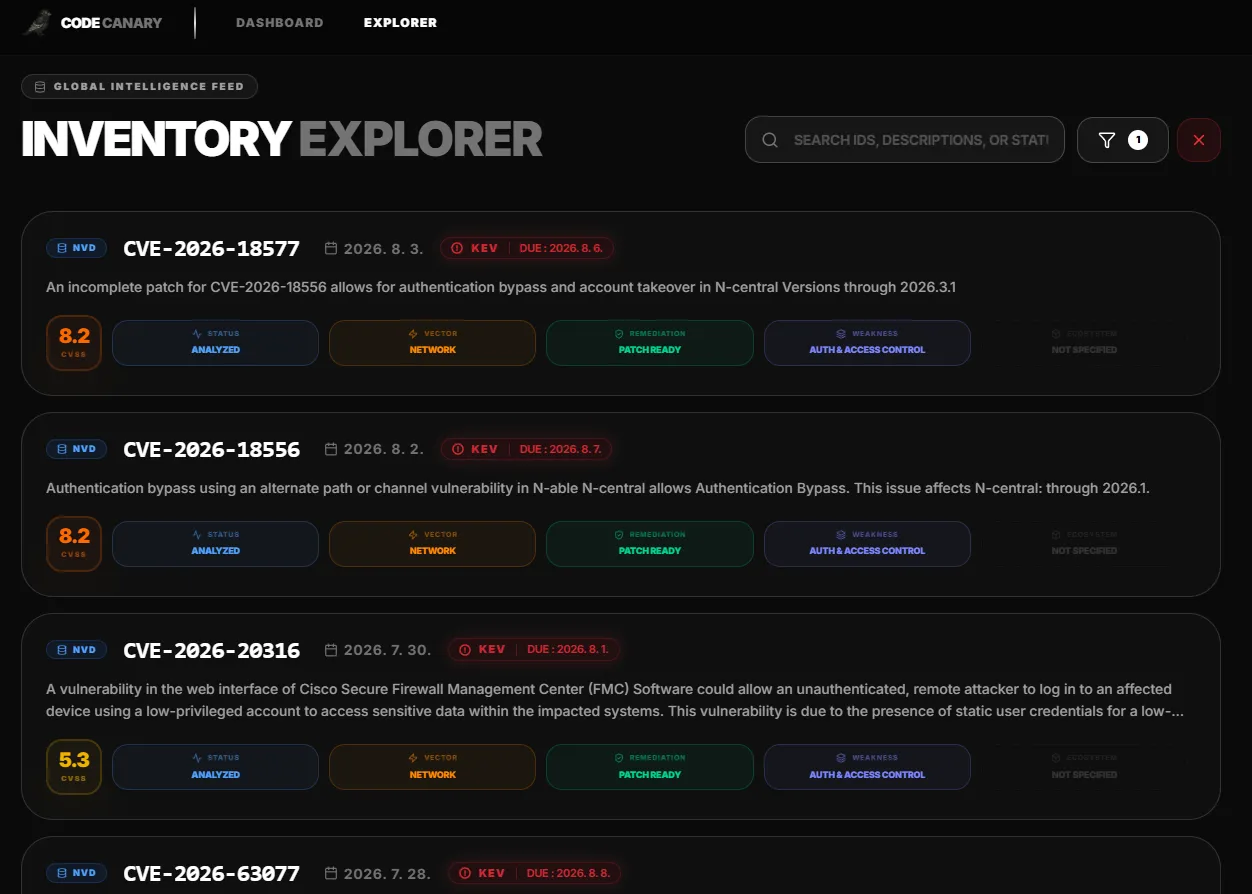Click Weakness Auth & Access Control on CVE-2026-18556
The height and width of the screenshot is (894, 1252).
pyautogui.click(x=867, y=544)
